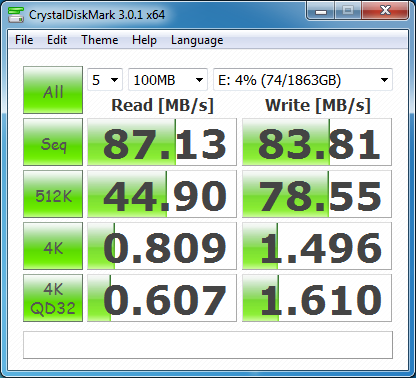Viewport: 416px width, 378px height.
Task: Open the Language menu
Action: [x=197, y=40]
